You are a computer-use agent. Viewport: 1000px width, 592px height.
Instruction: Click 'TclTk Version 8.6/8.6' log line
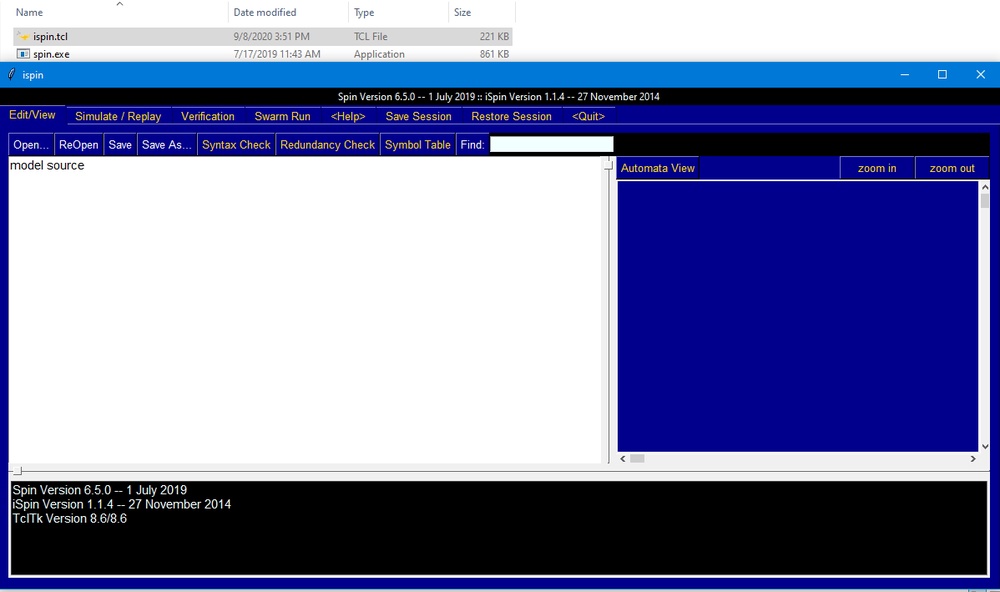(x=70, y=519)
